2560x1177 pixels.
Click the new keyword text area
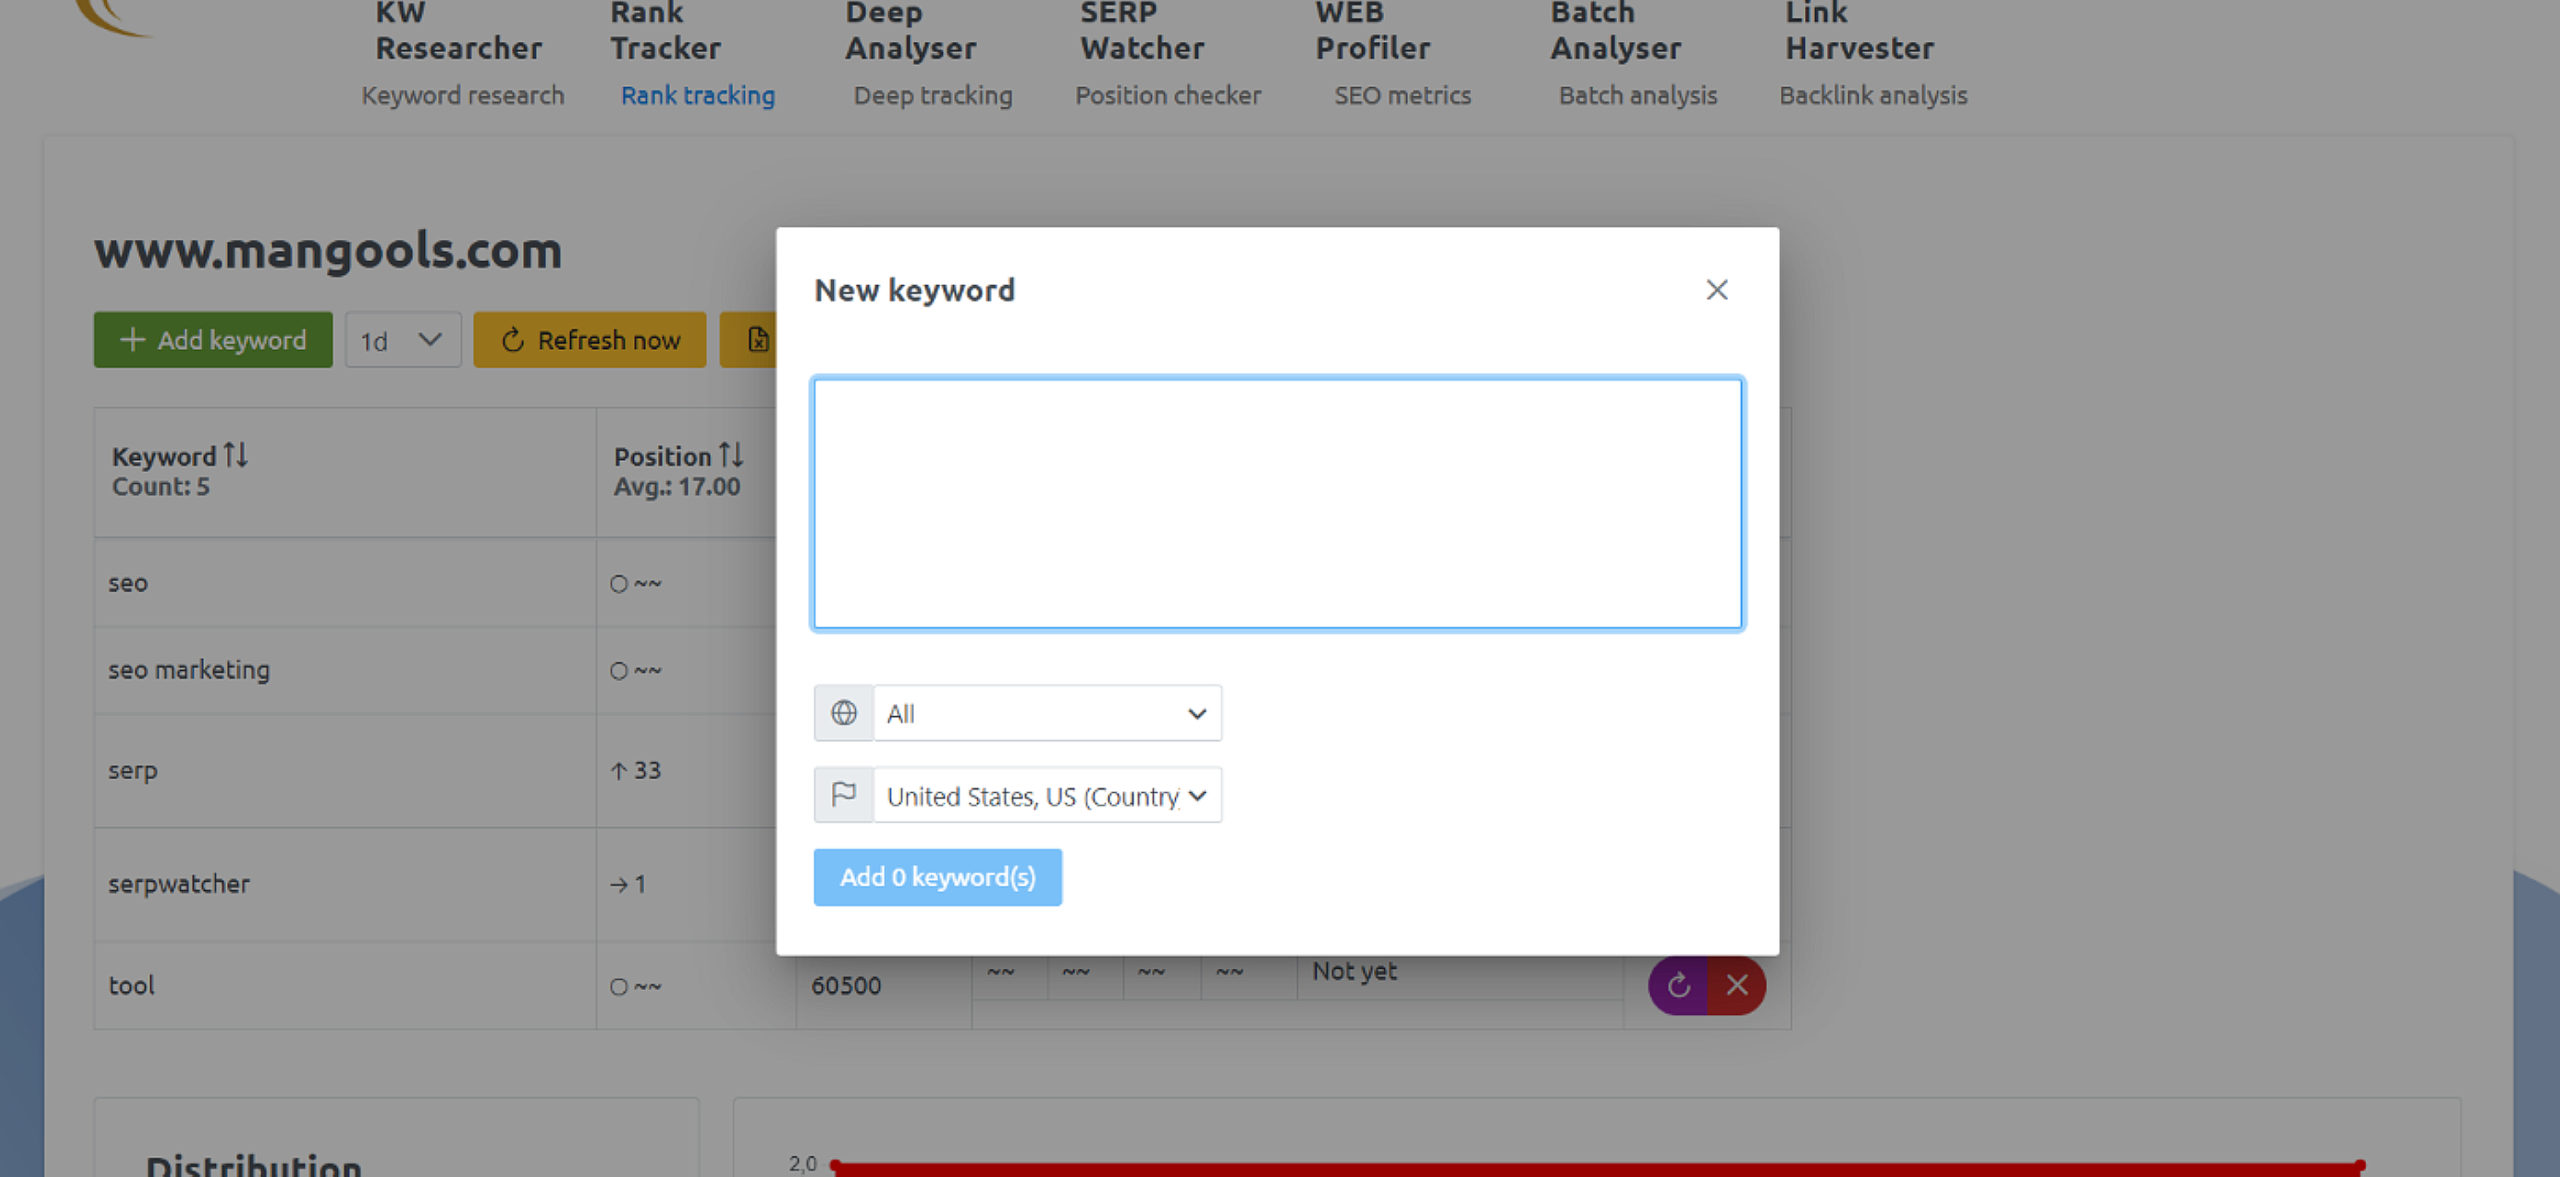(x=1277, y=503)
